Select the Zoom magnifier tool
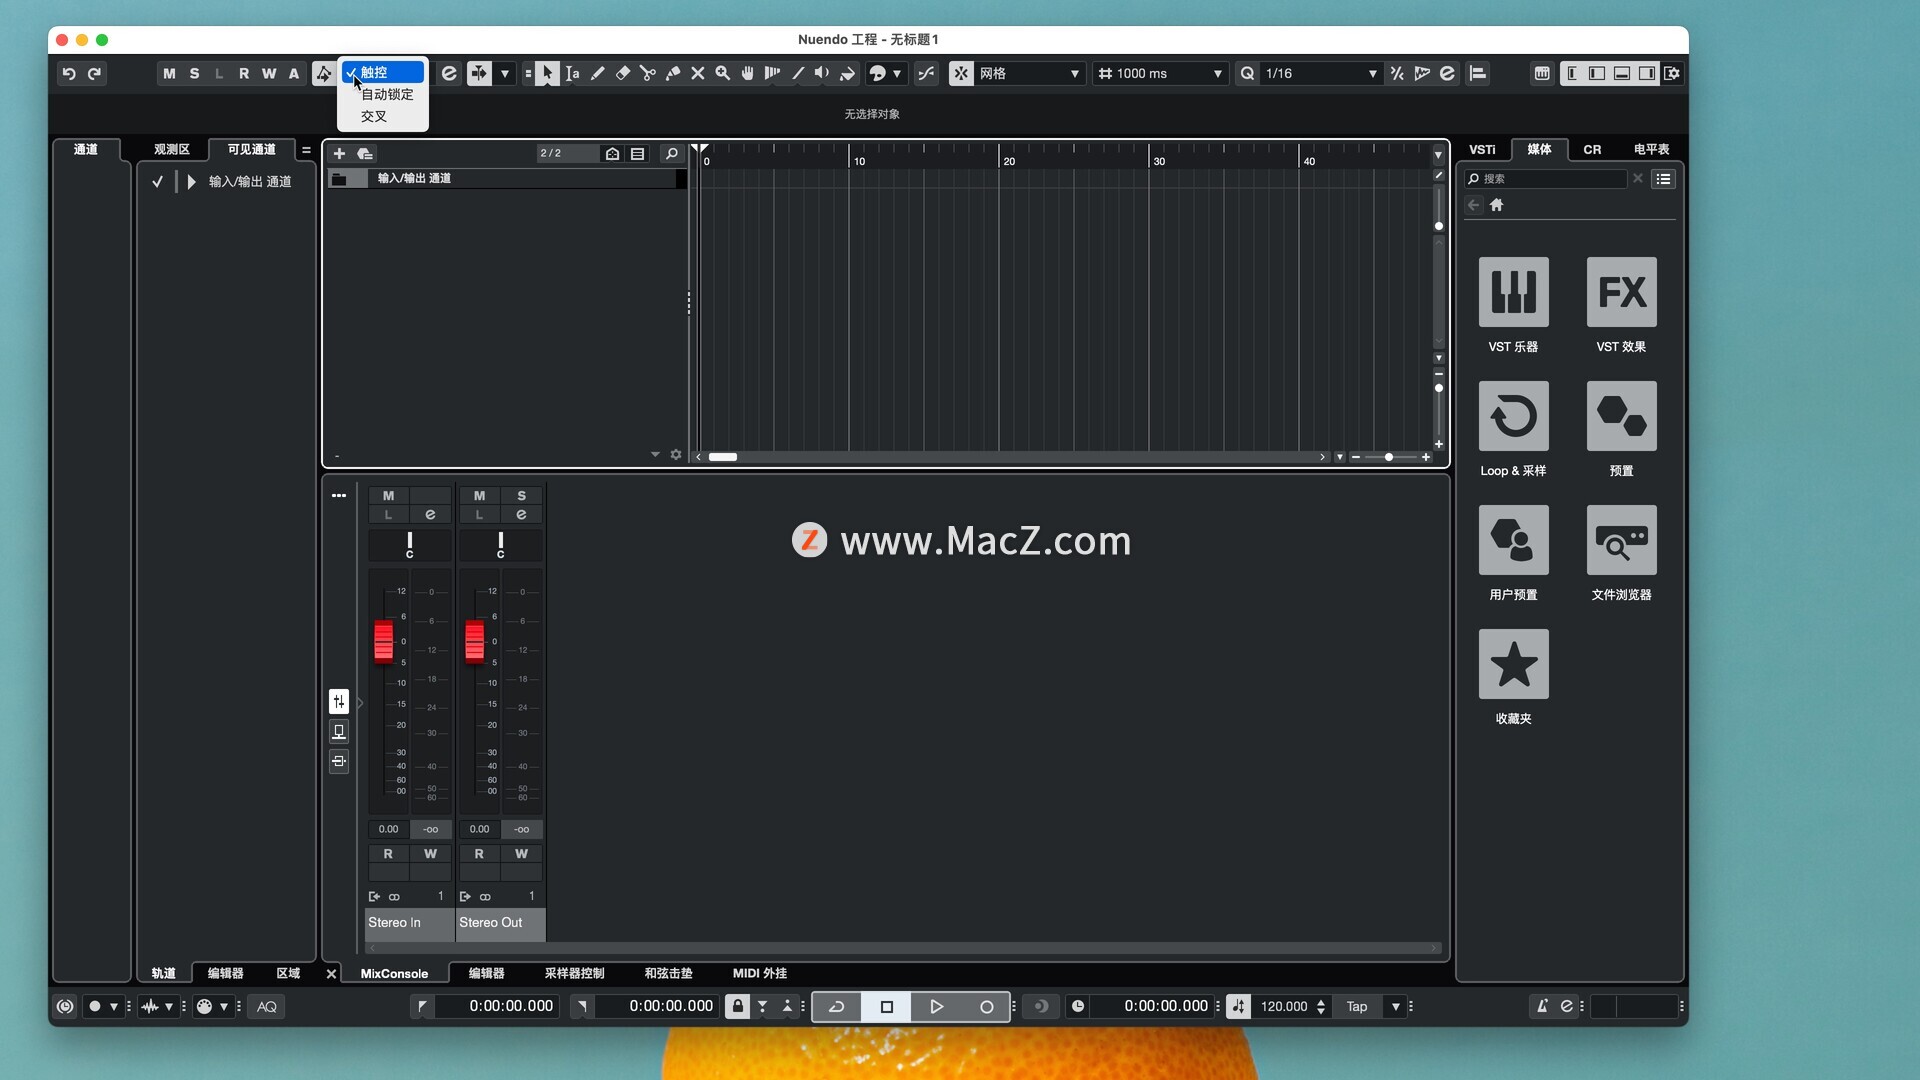Viewport: 1920px width, 1080px height. 722,73
